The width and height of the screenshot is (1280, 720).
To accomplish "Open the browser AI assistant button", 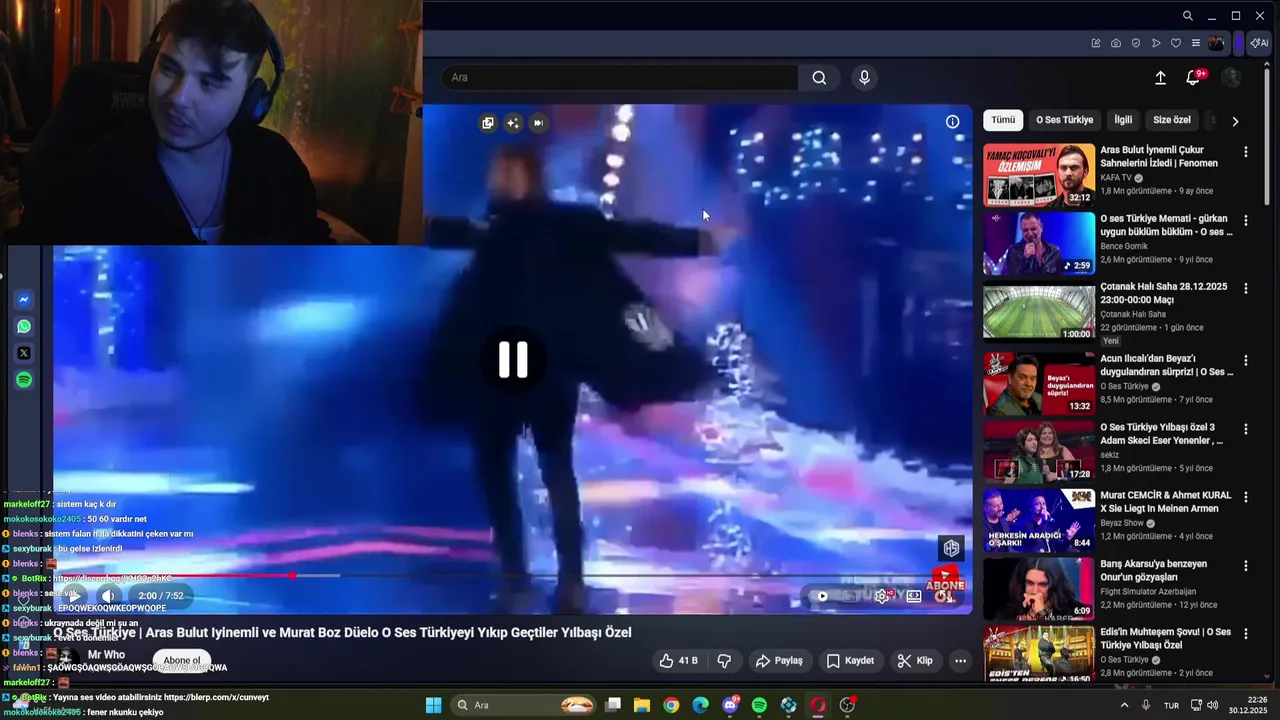I will coord(1259,43).
